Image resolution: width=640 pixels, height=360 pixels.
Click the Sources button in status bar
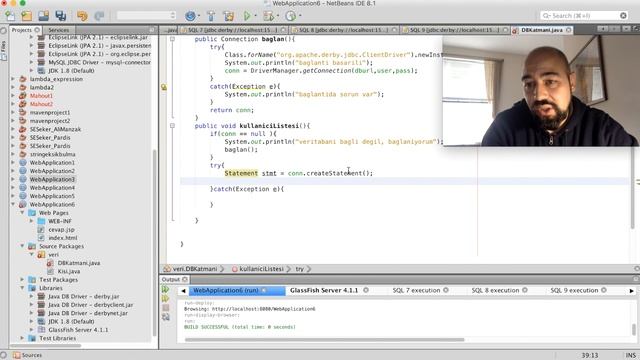click(x=27, y=355)
